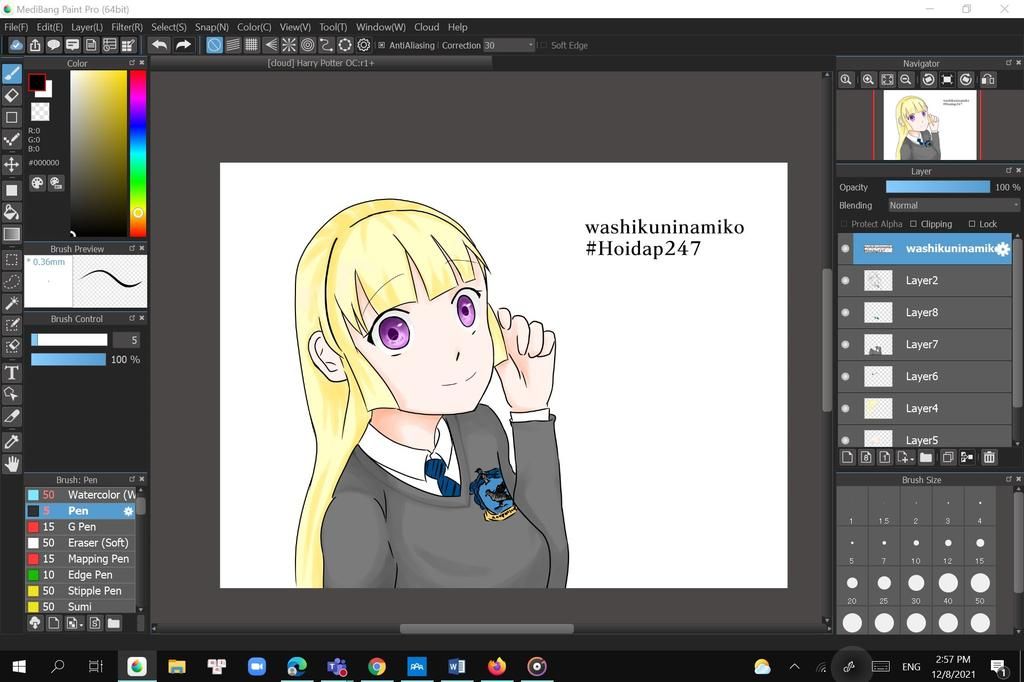Select the Mapping Pen brush

pyautogui.click(x=80, y=559)
